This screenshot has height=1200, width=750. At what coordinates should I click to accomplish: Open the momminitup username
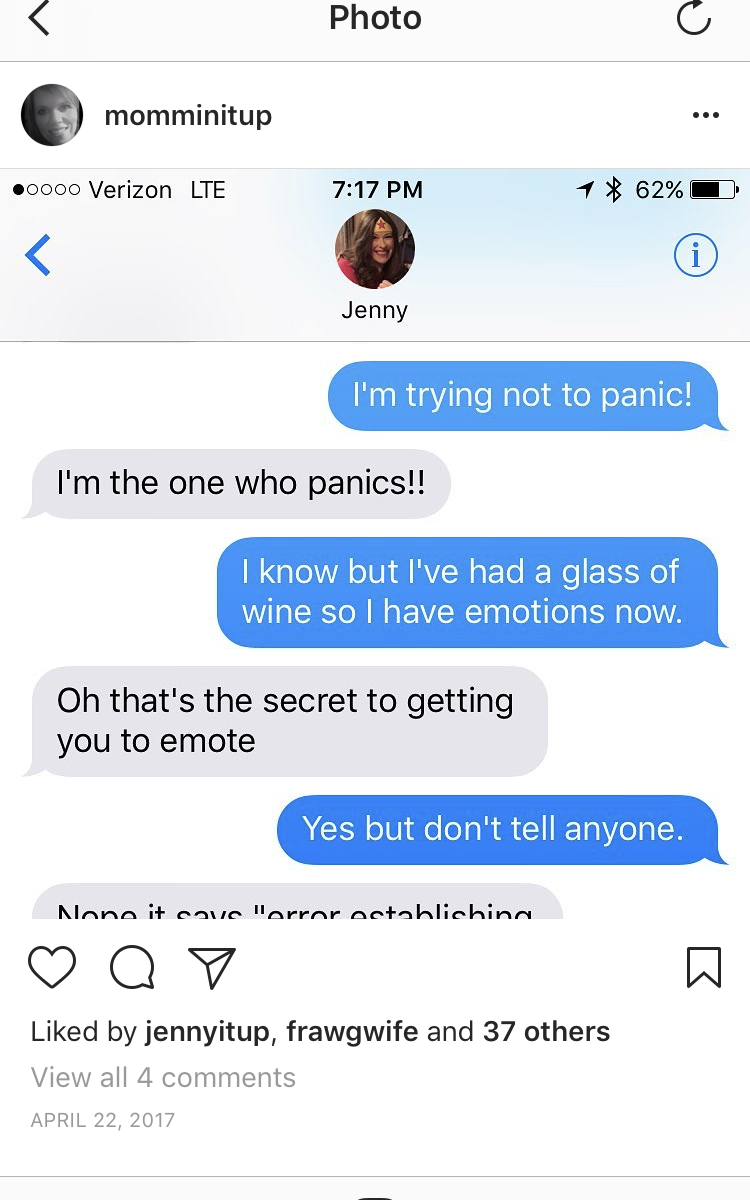click(188, 115)
